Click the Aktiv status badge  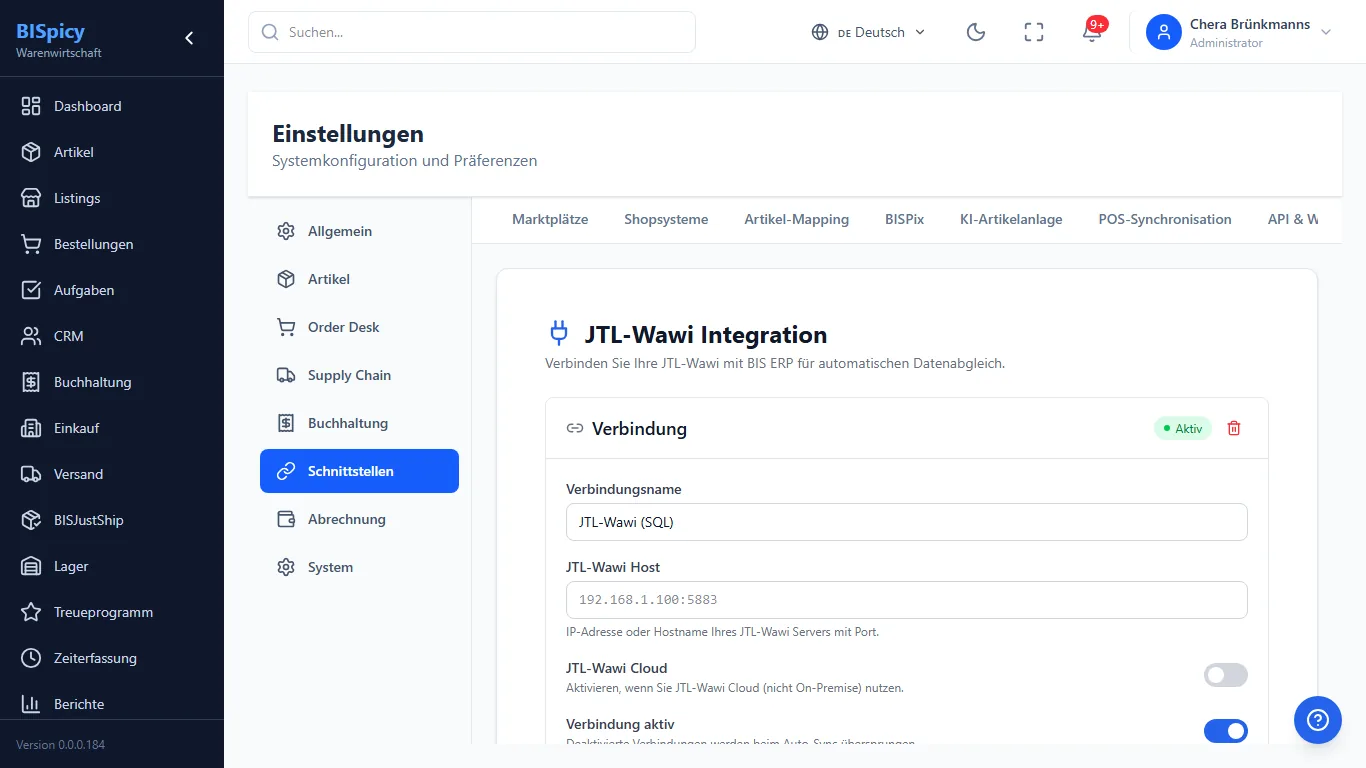(x=1183, y=428)
